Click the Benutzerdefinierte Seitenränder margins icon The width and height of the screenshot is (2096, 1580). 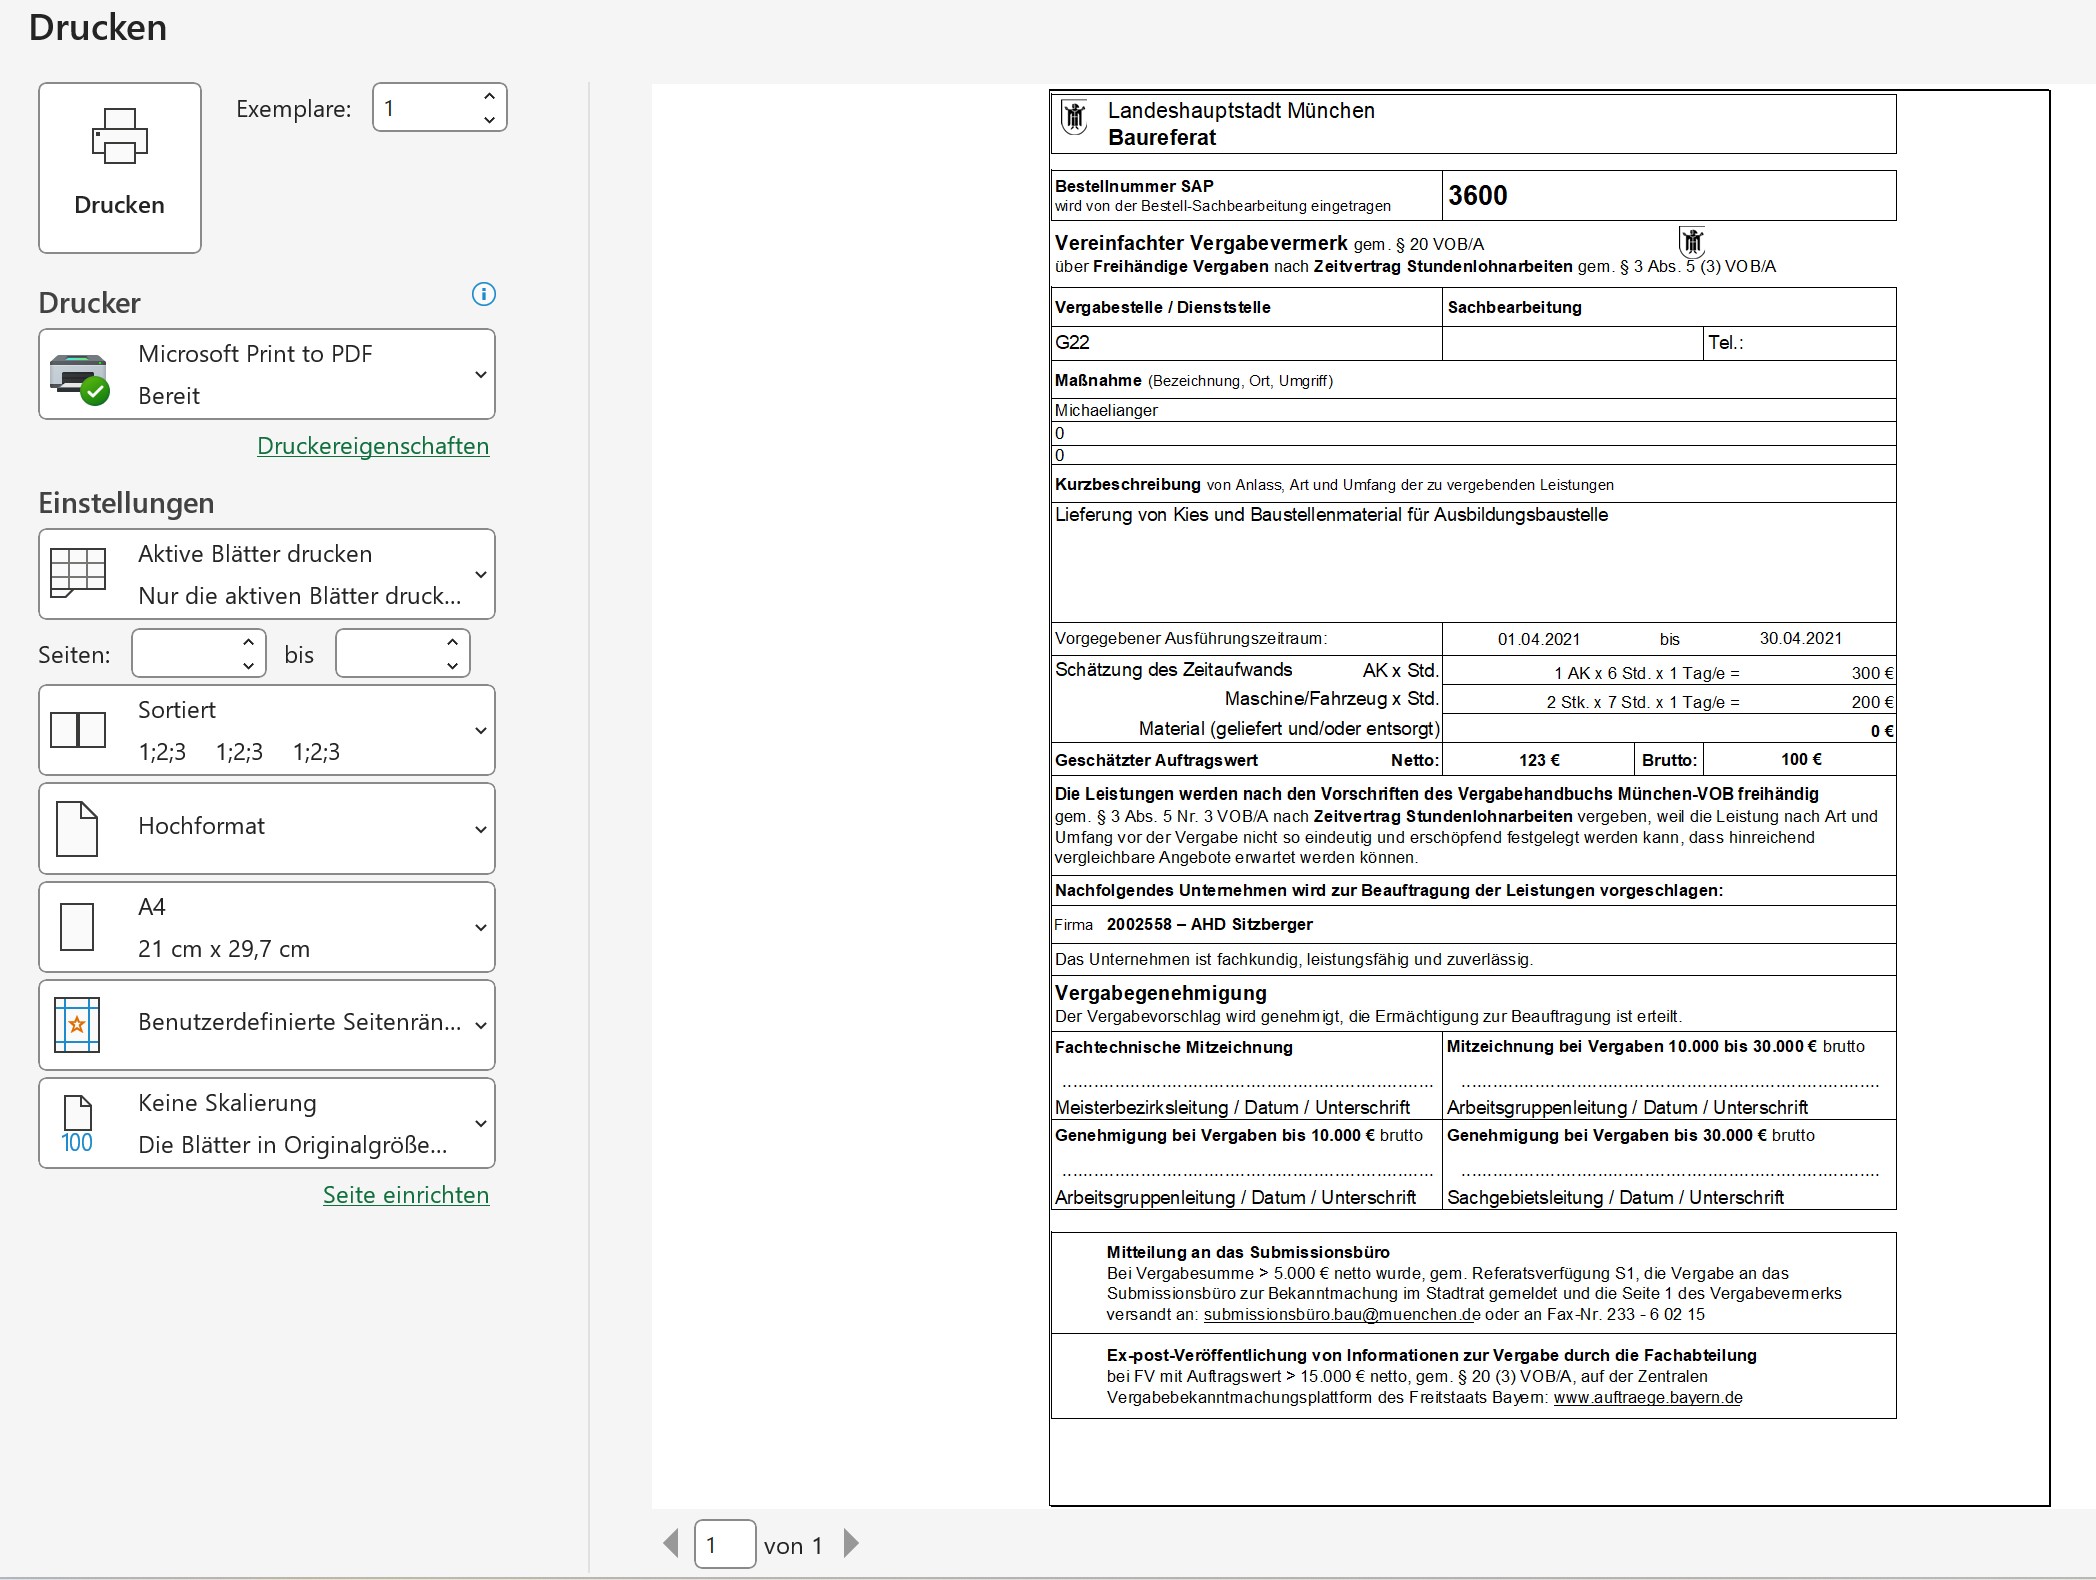coord(77,1025)
